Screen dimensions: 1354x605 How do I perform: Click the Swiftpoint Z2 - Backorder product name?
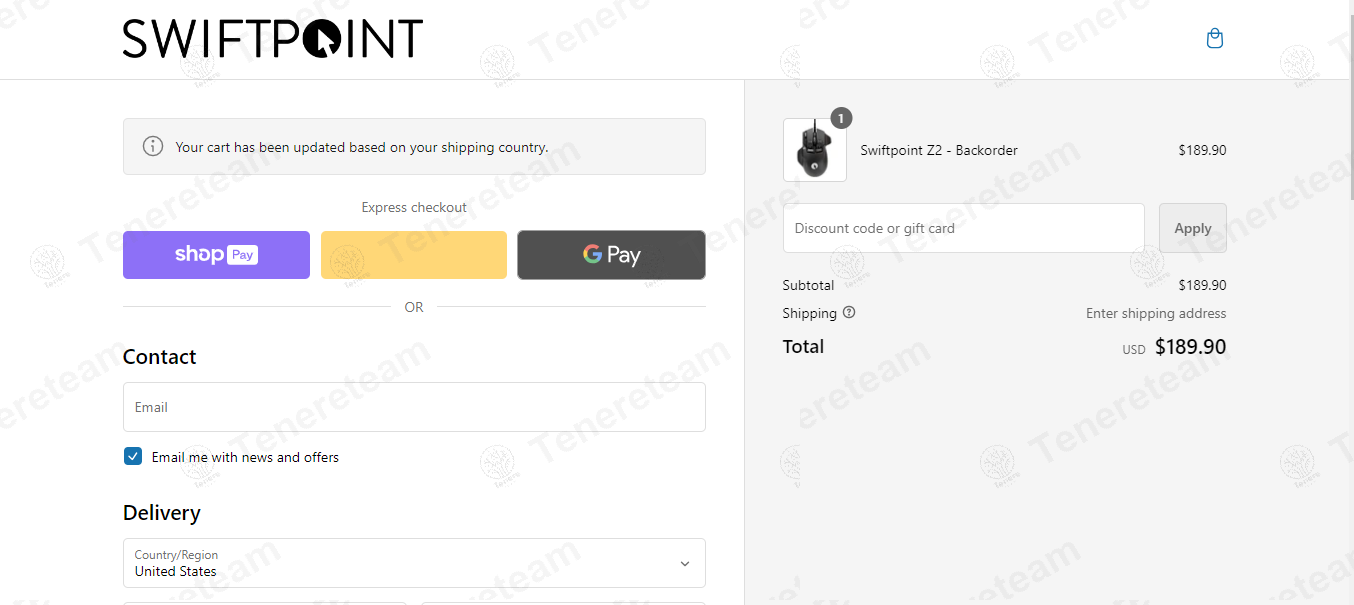point(938,151)
